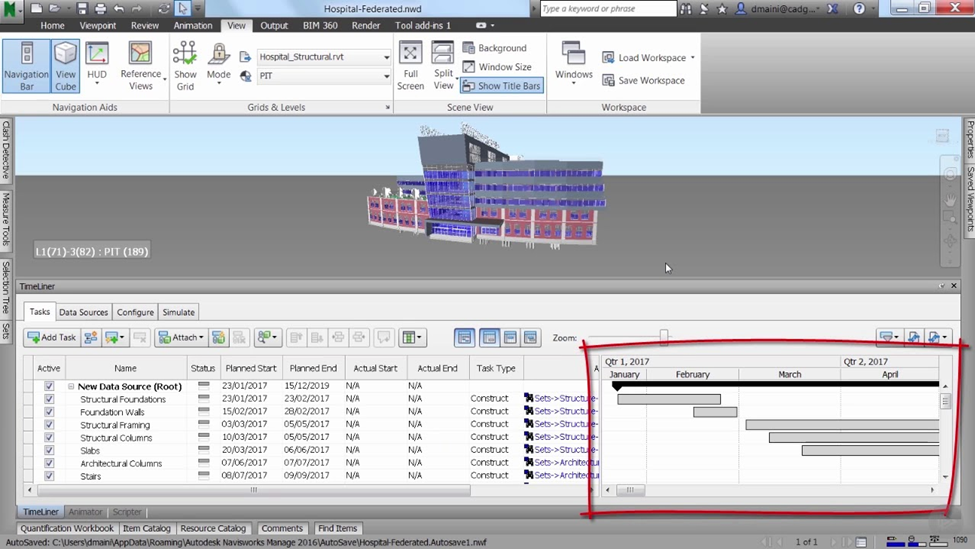Click the Window Size button

click(497, 67)
